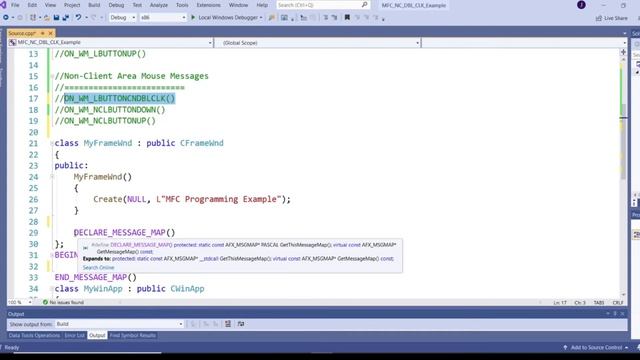Viewport: 640px width, 360px height.
Task: Switch to the Find Symbol Results tab
Action: [133, 336]
